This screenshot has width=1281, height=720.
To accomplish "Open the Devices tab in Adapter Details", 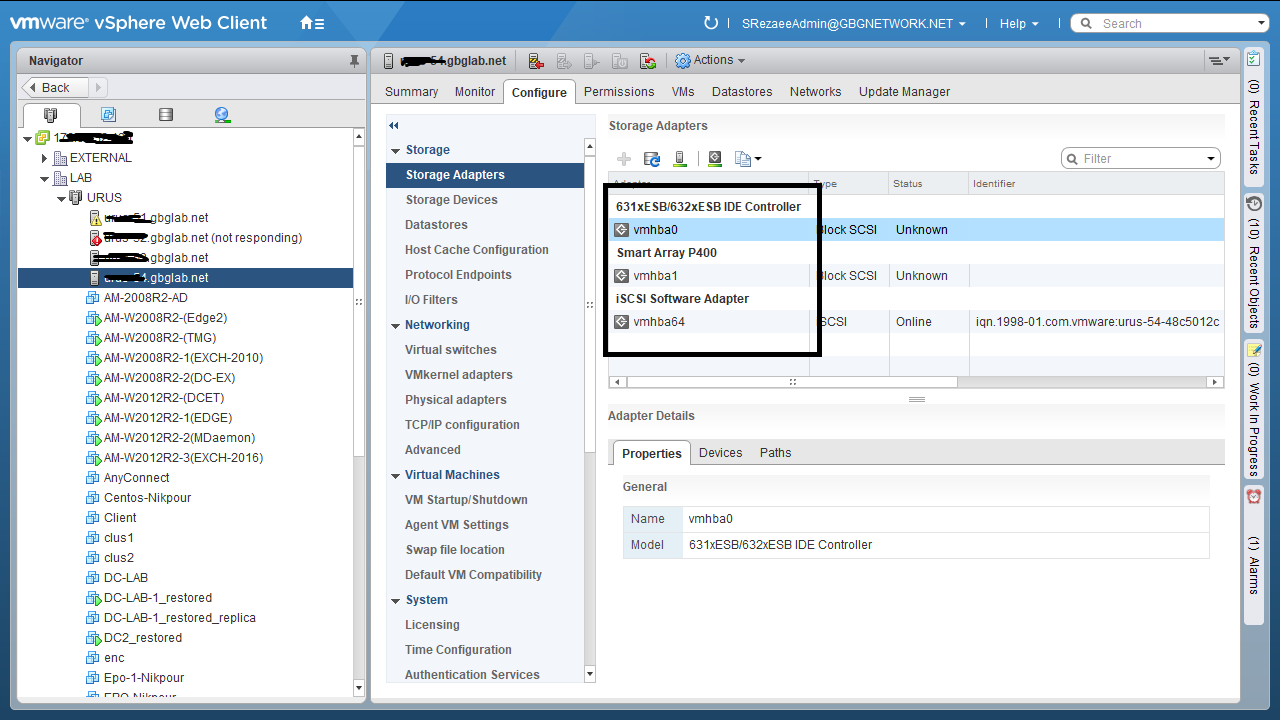I will tap(720, 453).
